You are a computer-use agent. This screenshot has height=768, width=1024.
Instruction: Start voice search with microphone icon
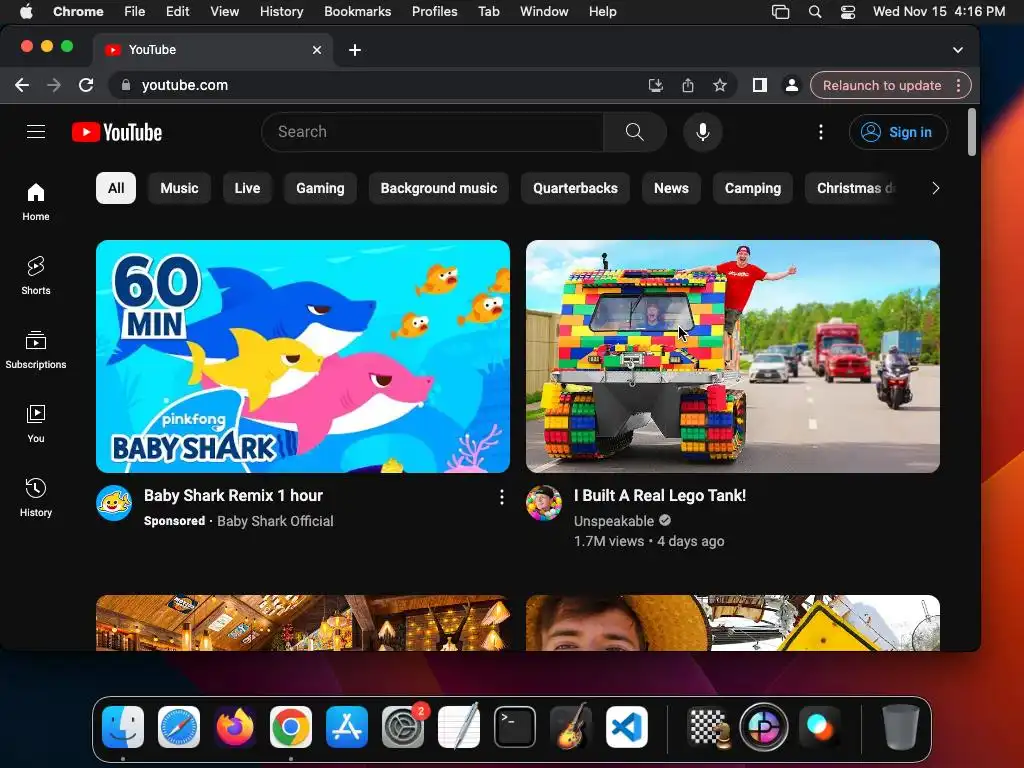point(703,132)
